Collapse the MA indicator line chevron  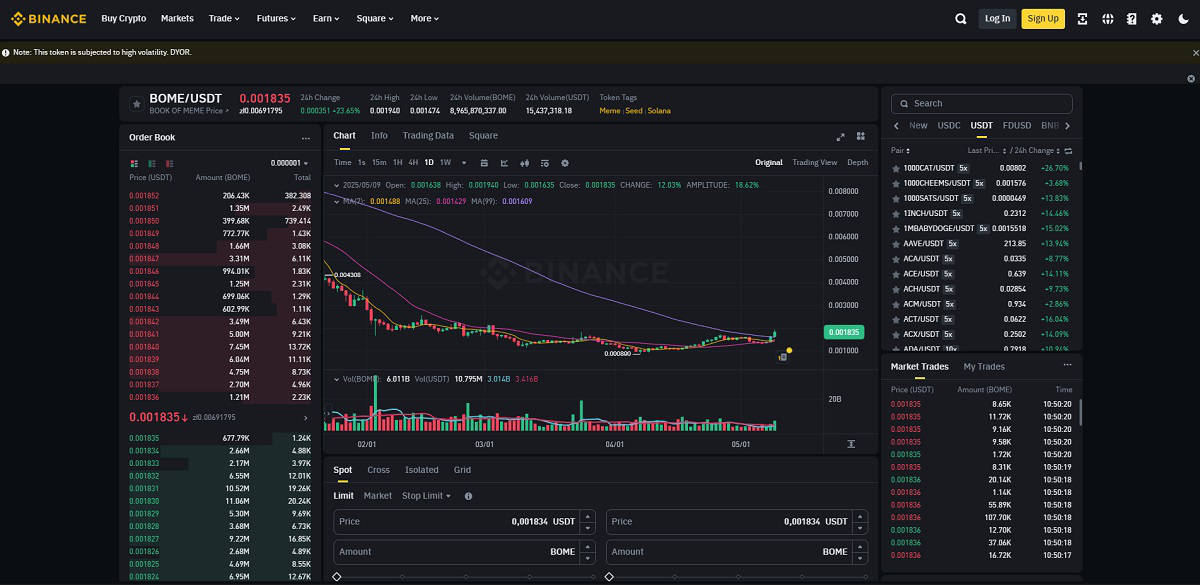[337, 201]
